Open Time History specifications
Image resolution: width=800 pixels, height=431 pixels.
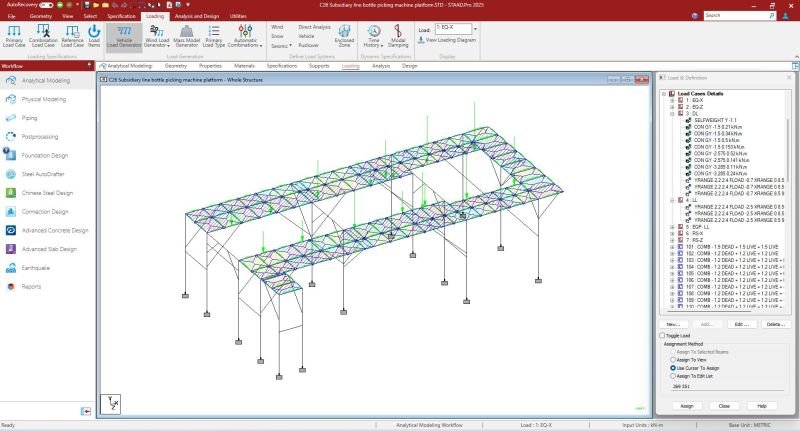(x=373, y=36)
